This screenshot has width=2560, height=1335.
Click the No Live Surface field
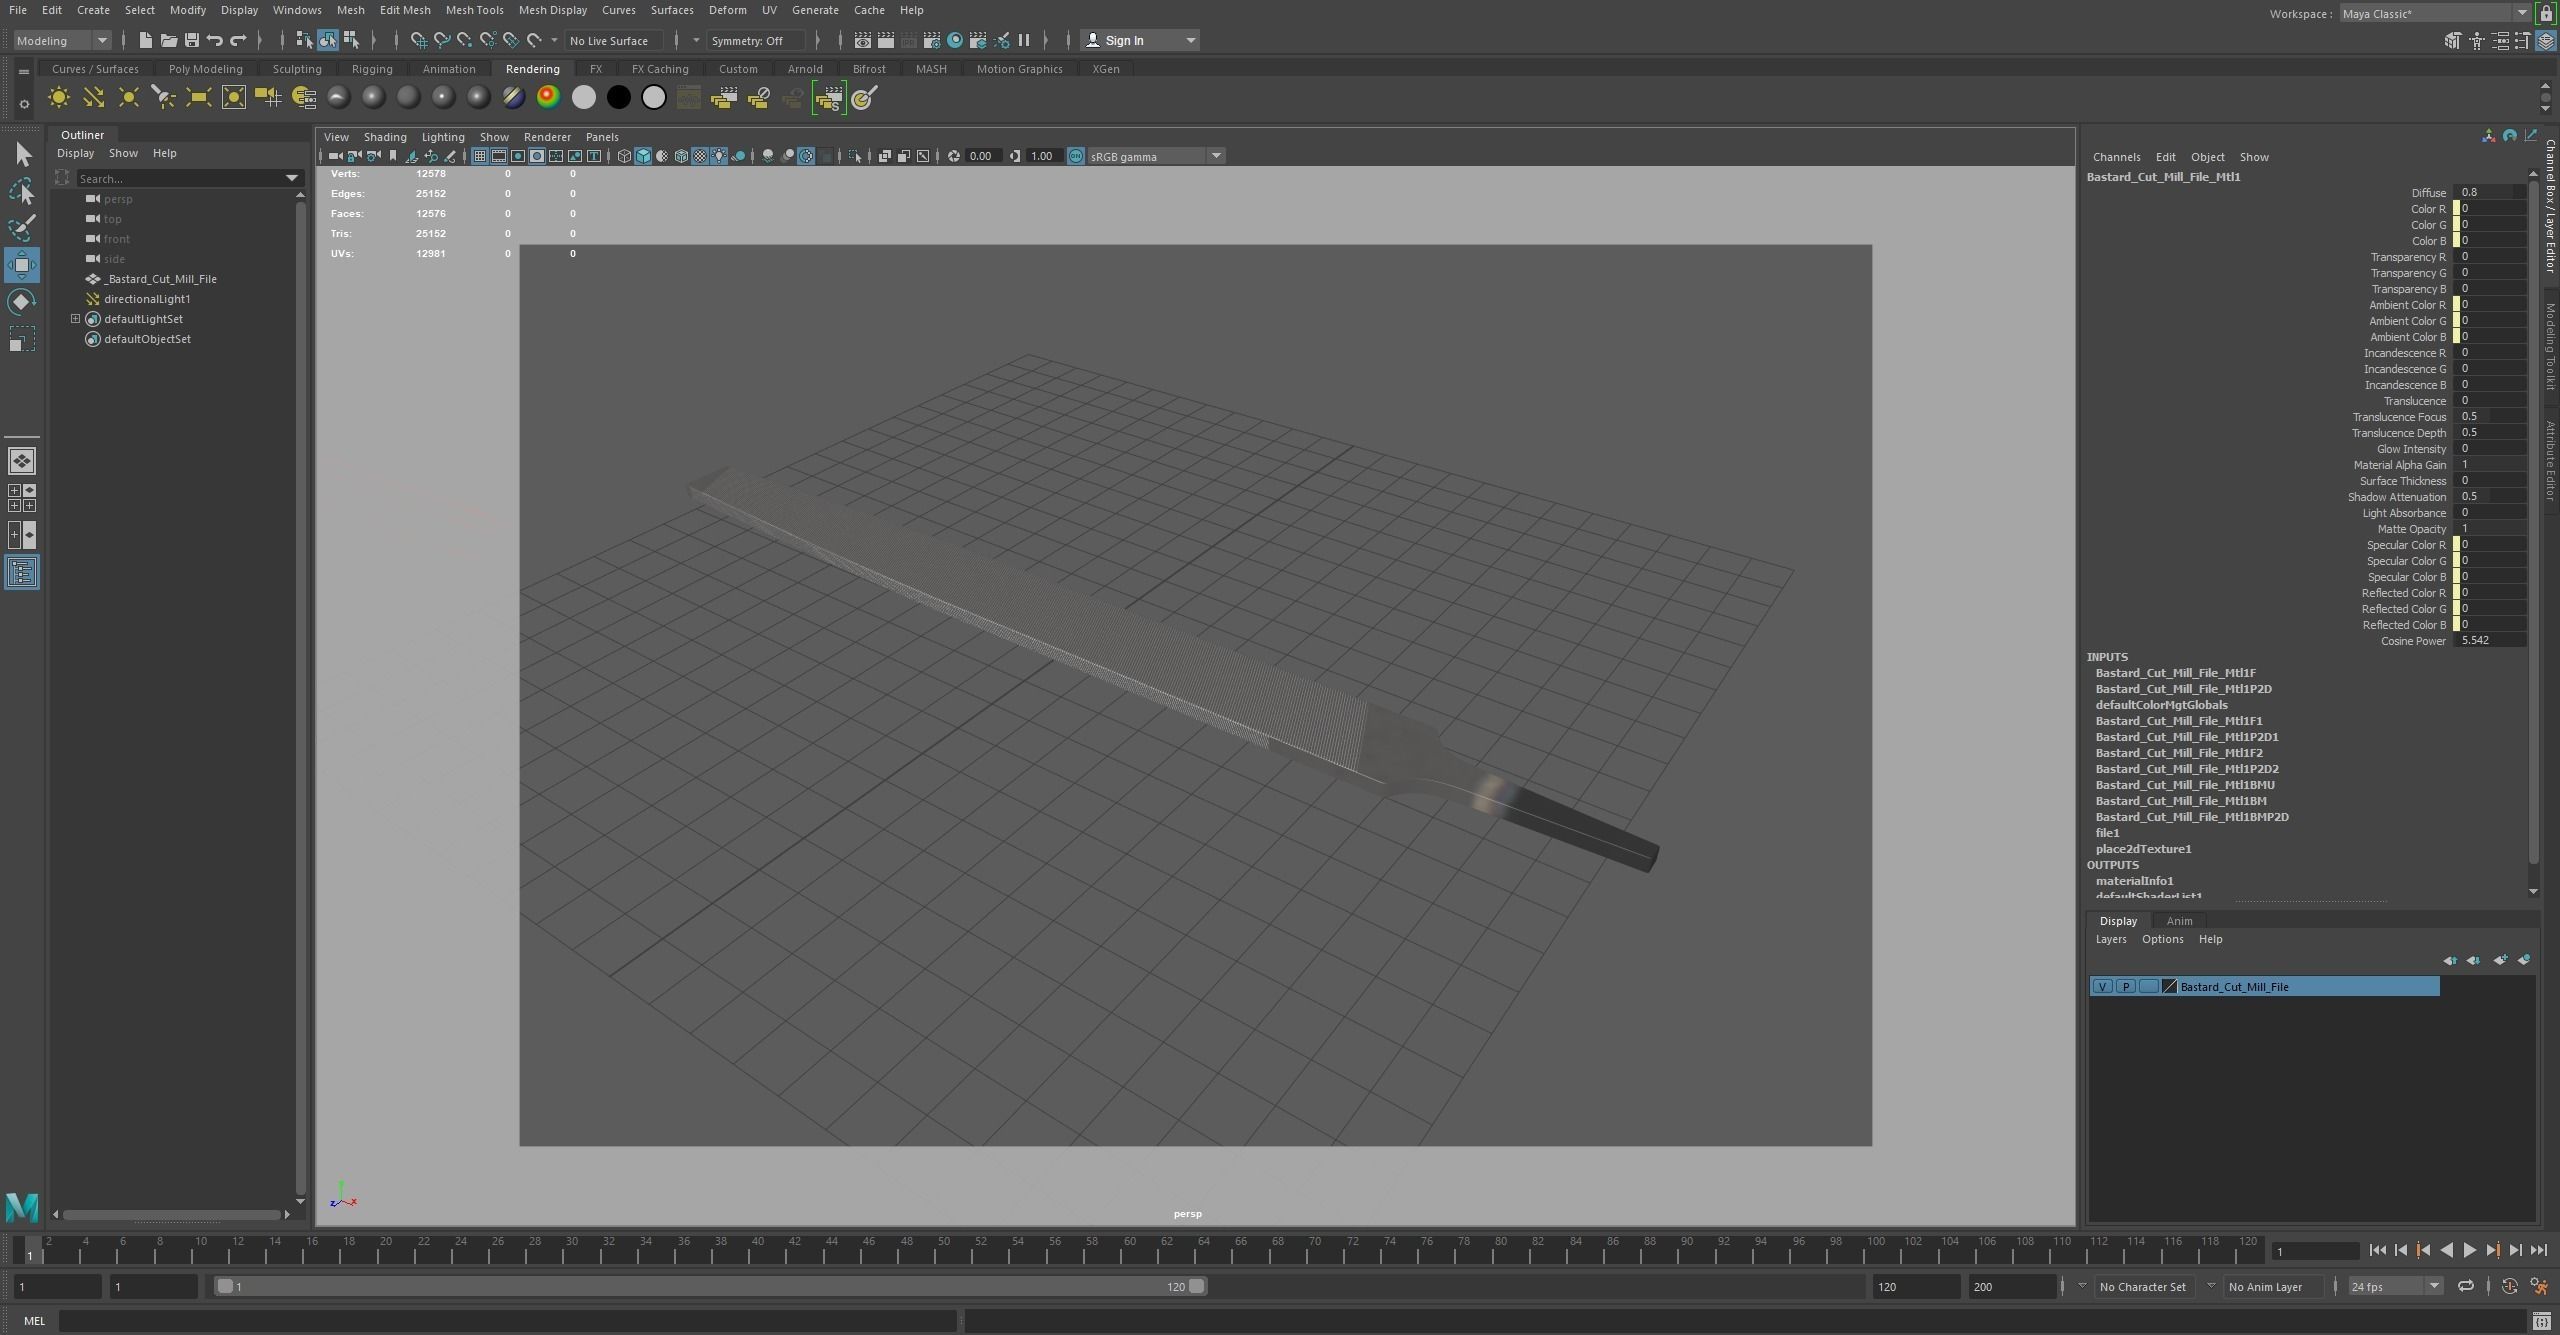pyautogui.click(x=613, y=41)
